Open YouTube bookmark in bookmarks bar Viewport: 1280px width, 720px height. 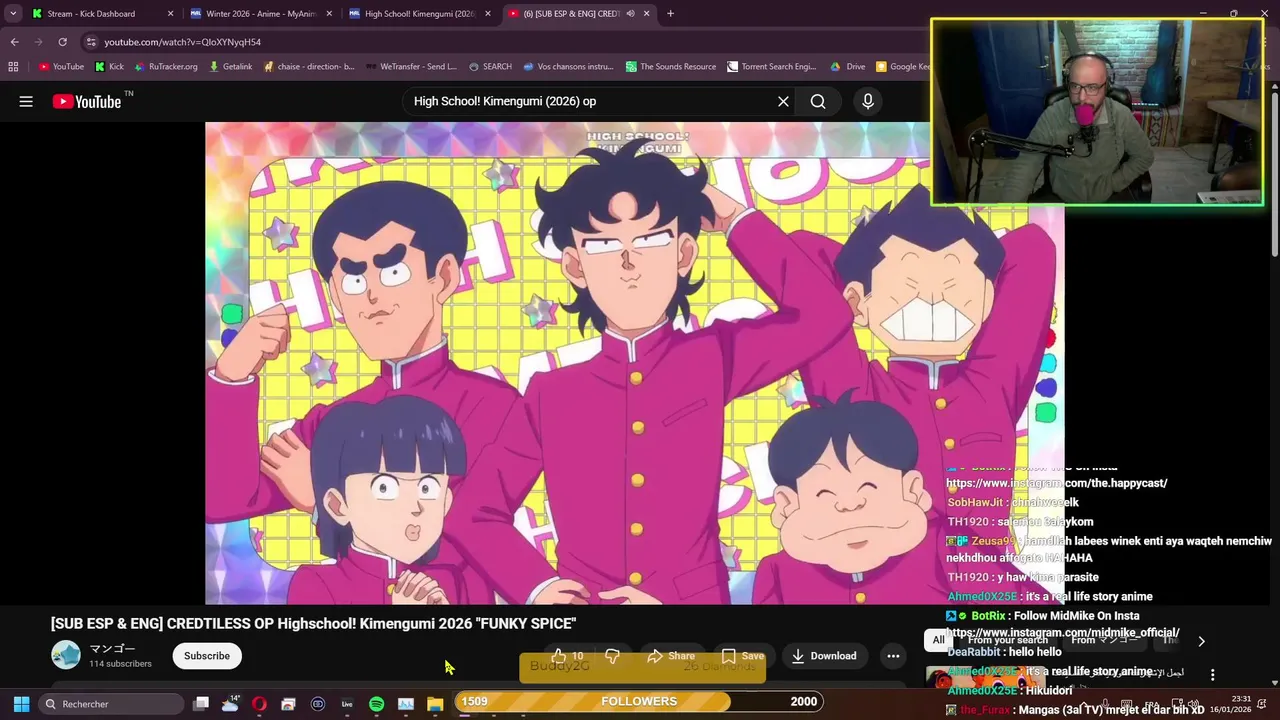pos(61,67)
